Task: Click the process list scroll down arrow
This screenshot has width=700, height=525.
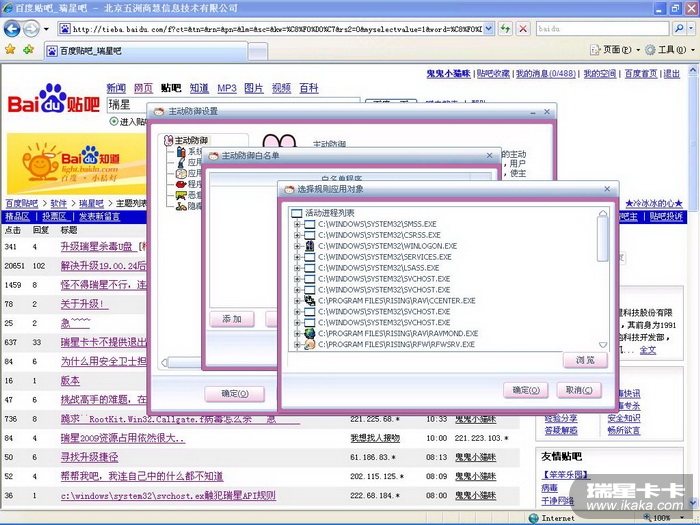Action: 603,345
